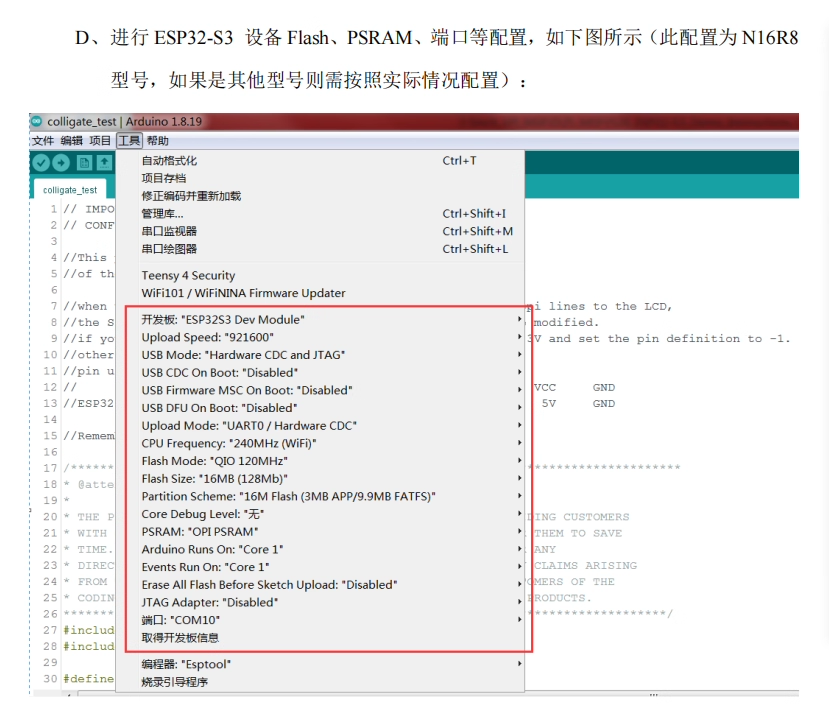Expand Erase All Flash Before Sketch Upload
829x706 pixels.
pos(320,585)
